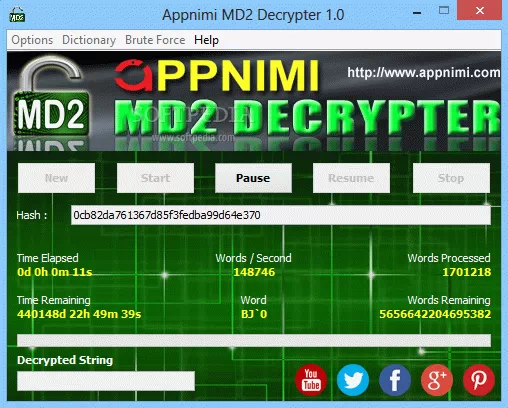Click the Words Processed label
Image resolution: width=508 pixels, height=408 pixels.
(449, 258)
